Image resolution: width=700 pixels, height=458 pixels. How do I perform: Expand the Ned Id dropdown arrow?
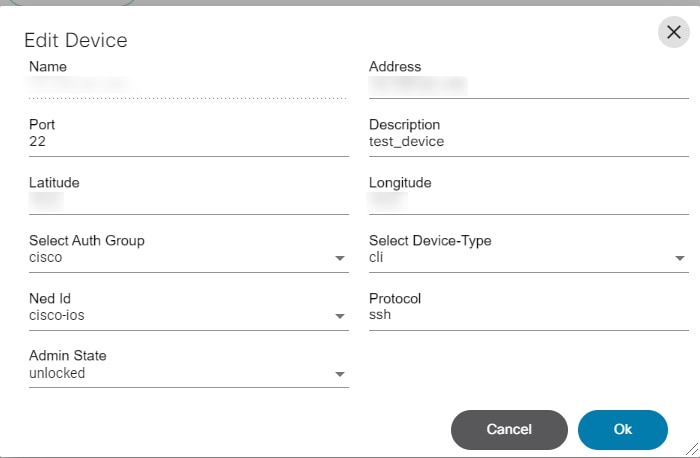[x=340, y=317]
